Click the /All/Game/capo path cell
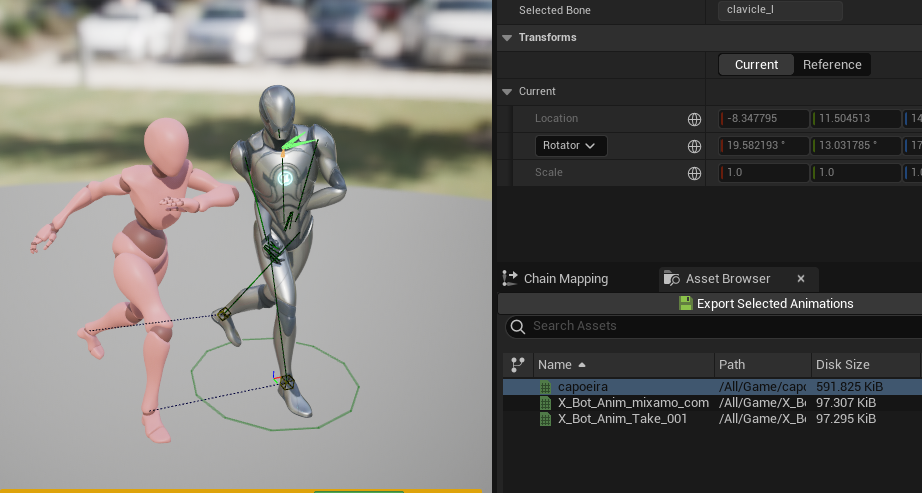This screenshot has height=493, width=922. [x=762, y=387]
